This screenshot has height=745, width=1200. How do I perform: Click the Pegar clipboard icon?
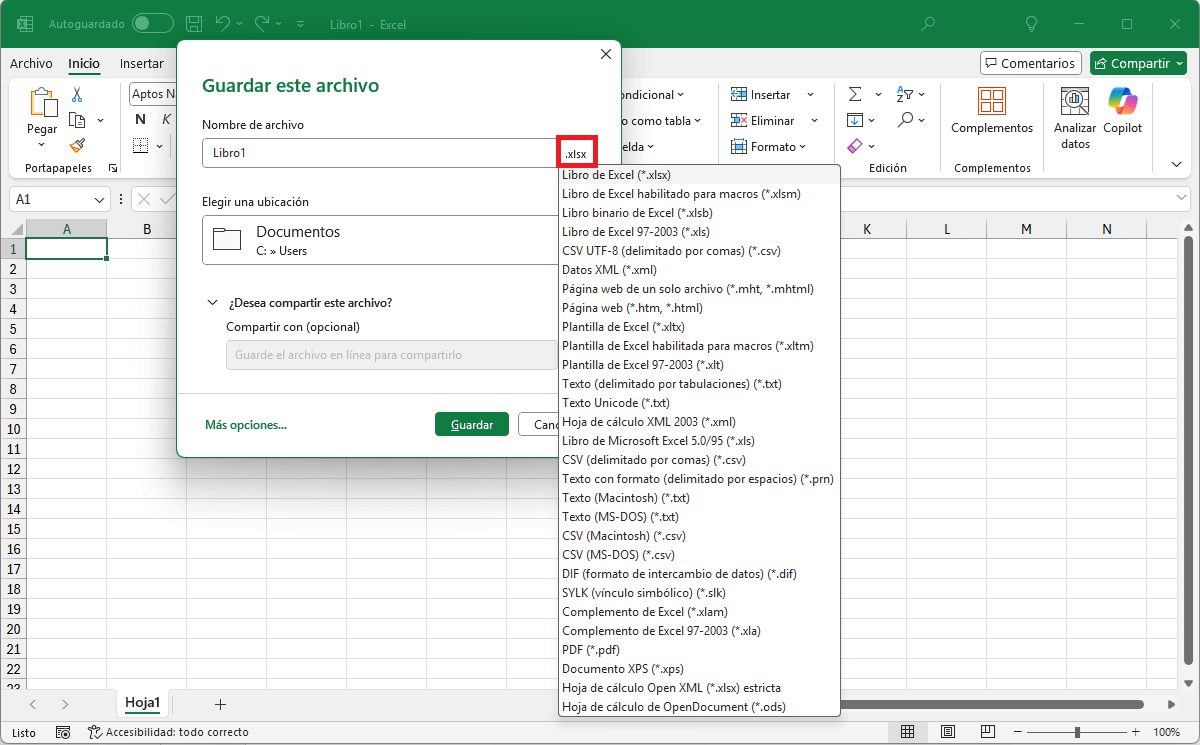(42, 103)
